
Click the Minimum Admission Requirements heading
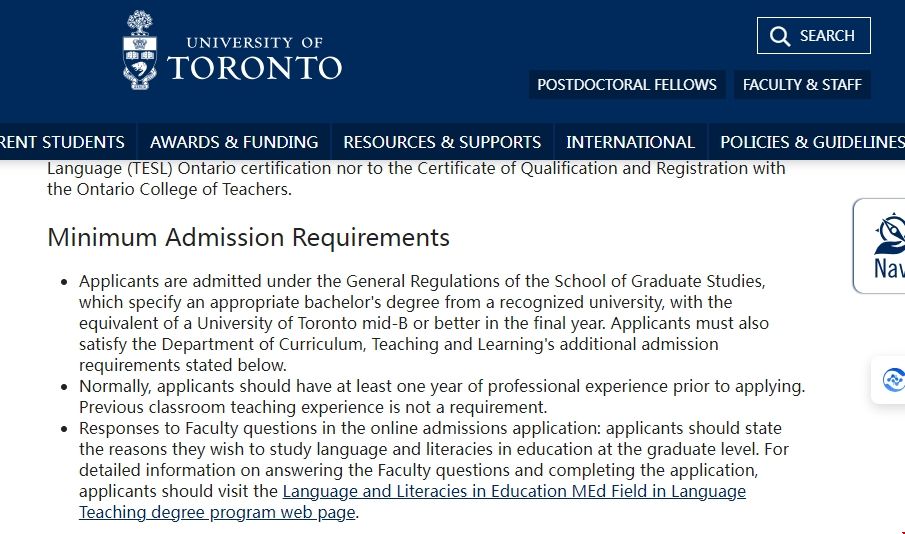point(248,238)
